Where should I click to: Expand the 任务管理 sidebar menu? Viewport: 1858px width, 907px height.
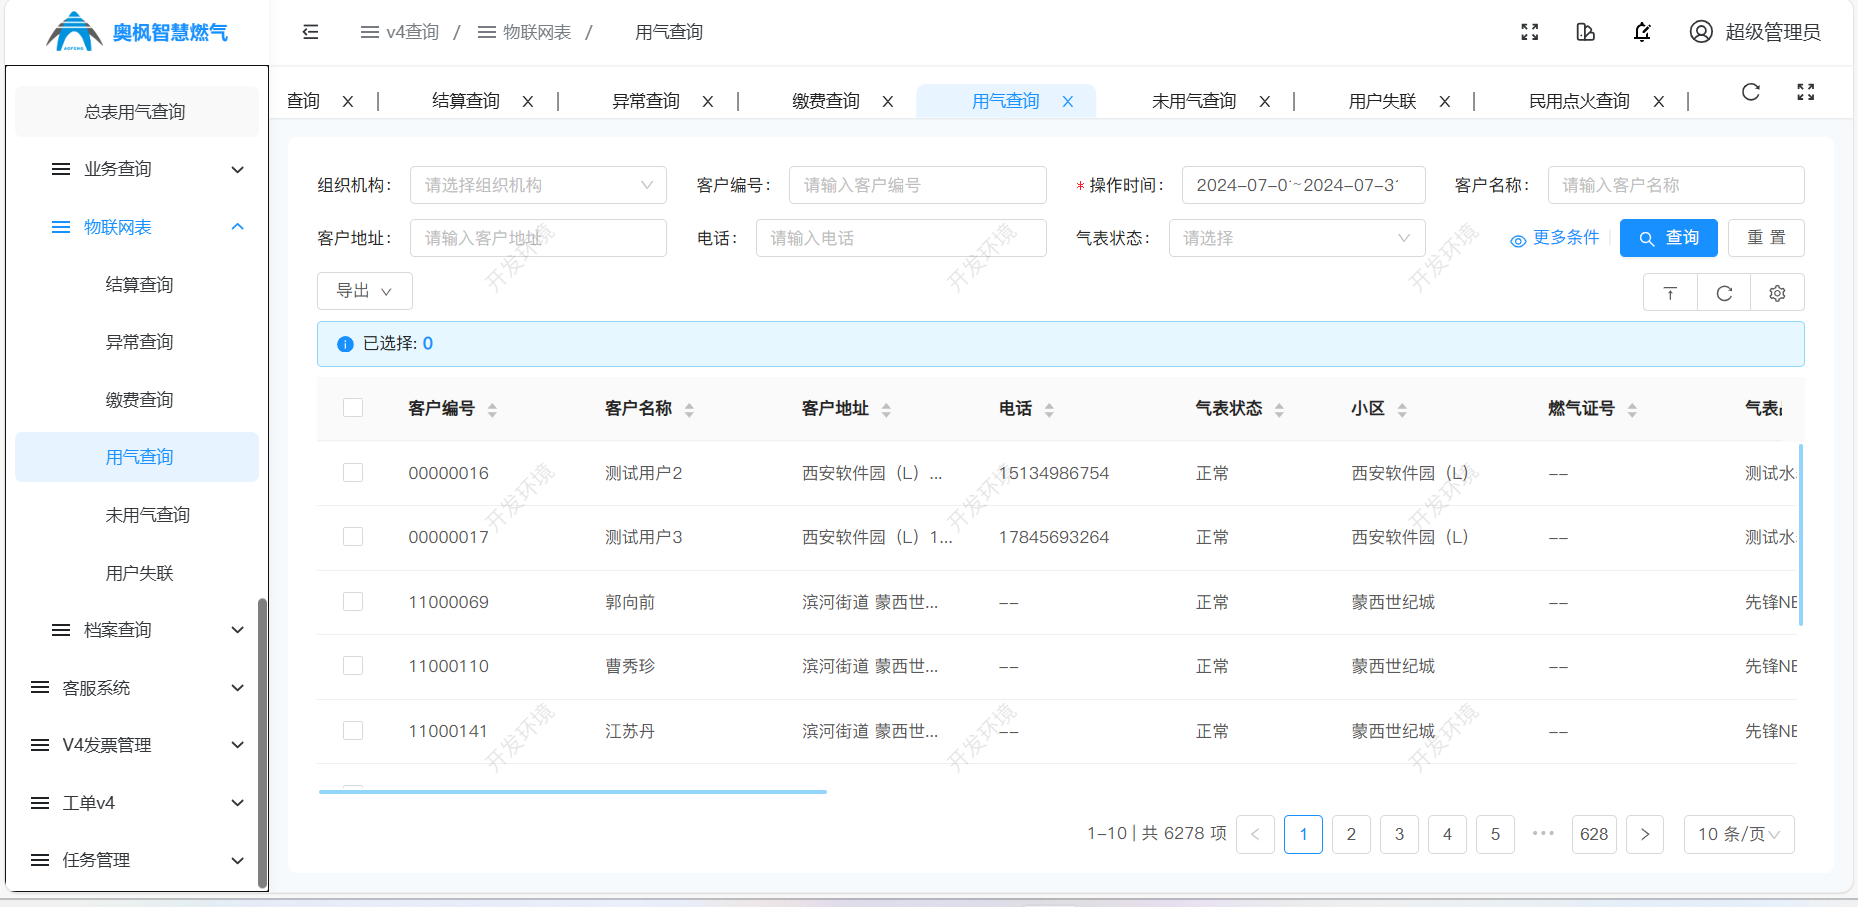point(137,860)
